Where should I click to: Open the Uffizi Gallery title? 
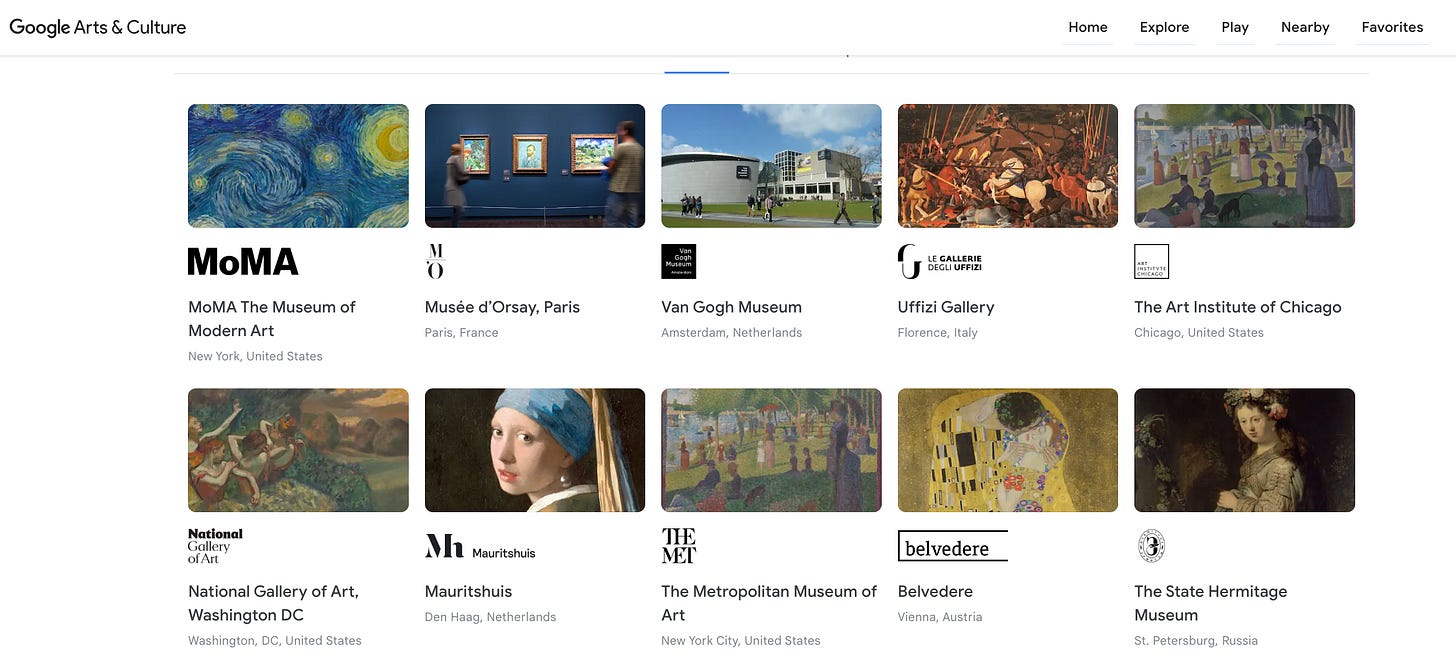946,307
